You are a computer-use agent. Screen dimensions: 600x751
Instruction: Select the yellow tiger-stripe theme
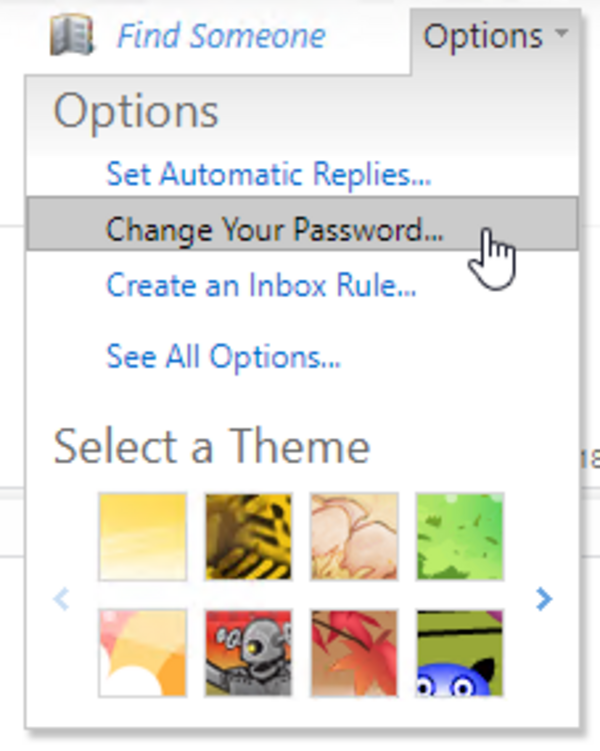tap(248, 536)
